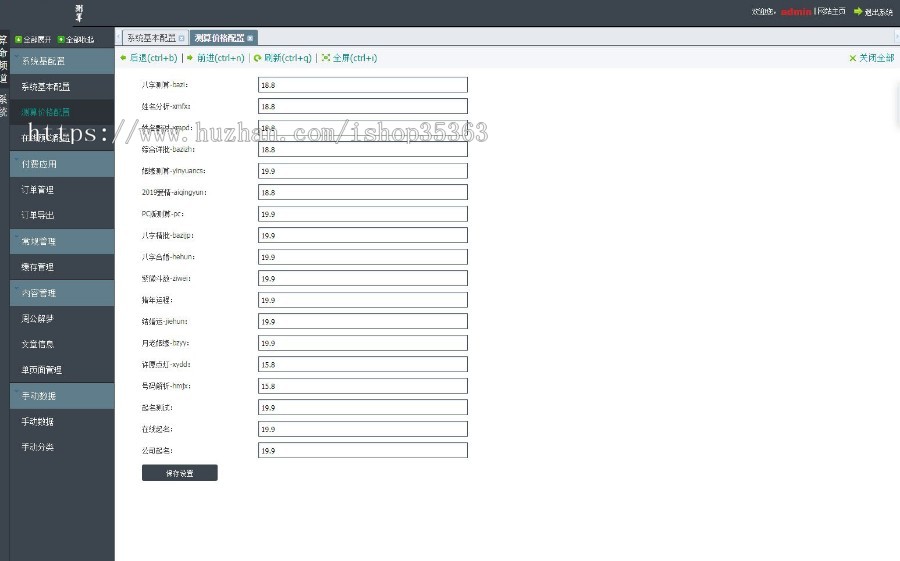Click the 刷新 refresh icon
Image resolution: width=900 pixels, height=561 pixels.
click(257, 58)
